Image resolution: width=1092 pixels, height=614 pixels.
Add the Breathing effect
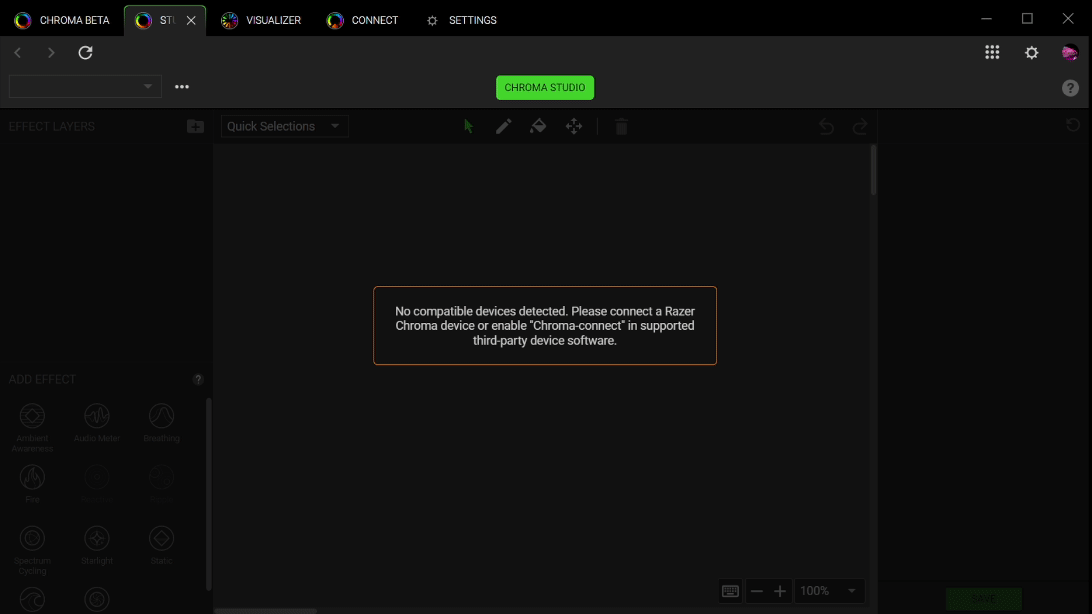click(x=162, y=416)
